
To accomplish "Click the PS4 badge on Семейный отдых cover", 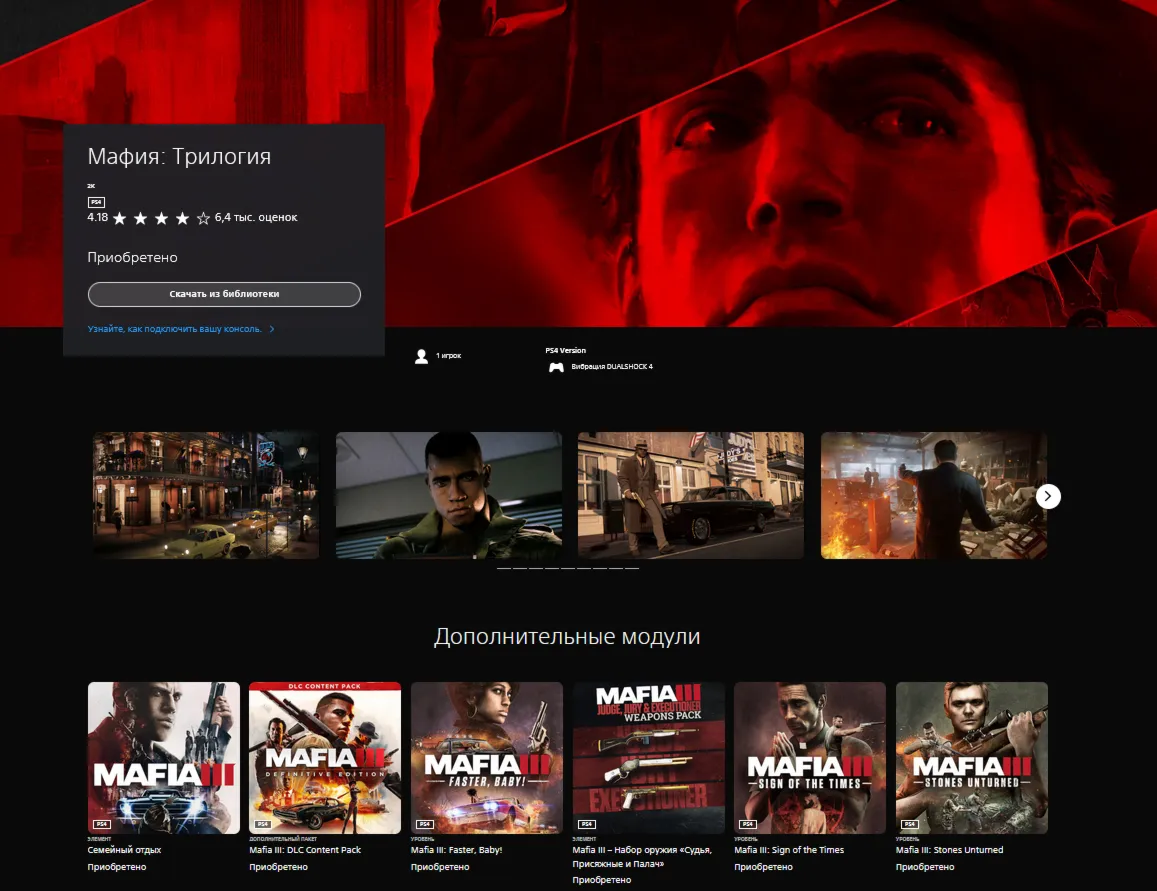I will point(101,824).
